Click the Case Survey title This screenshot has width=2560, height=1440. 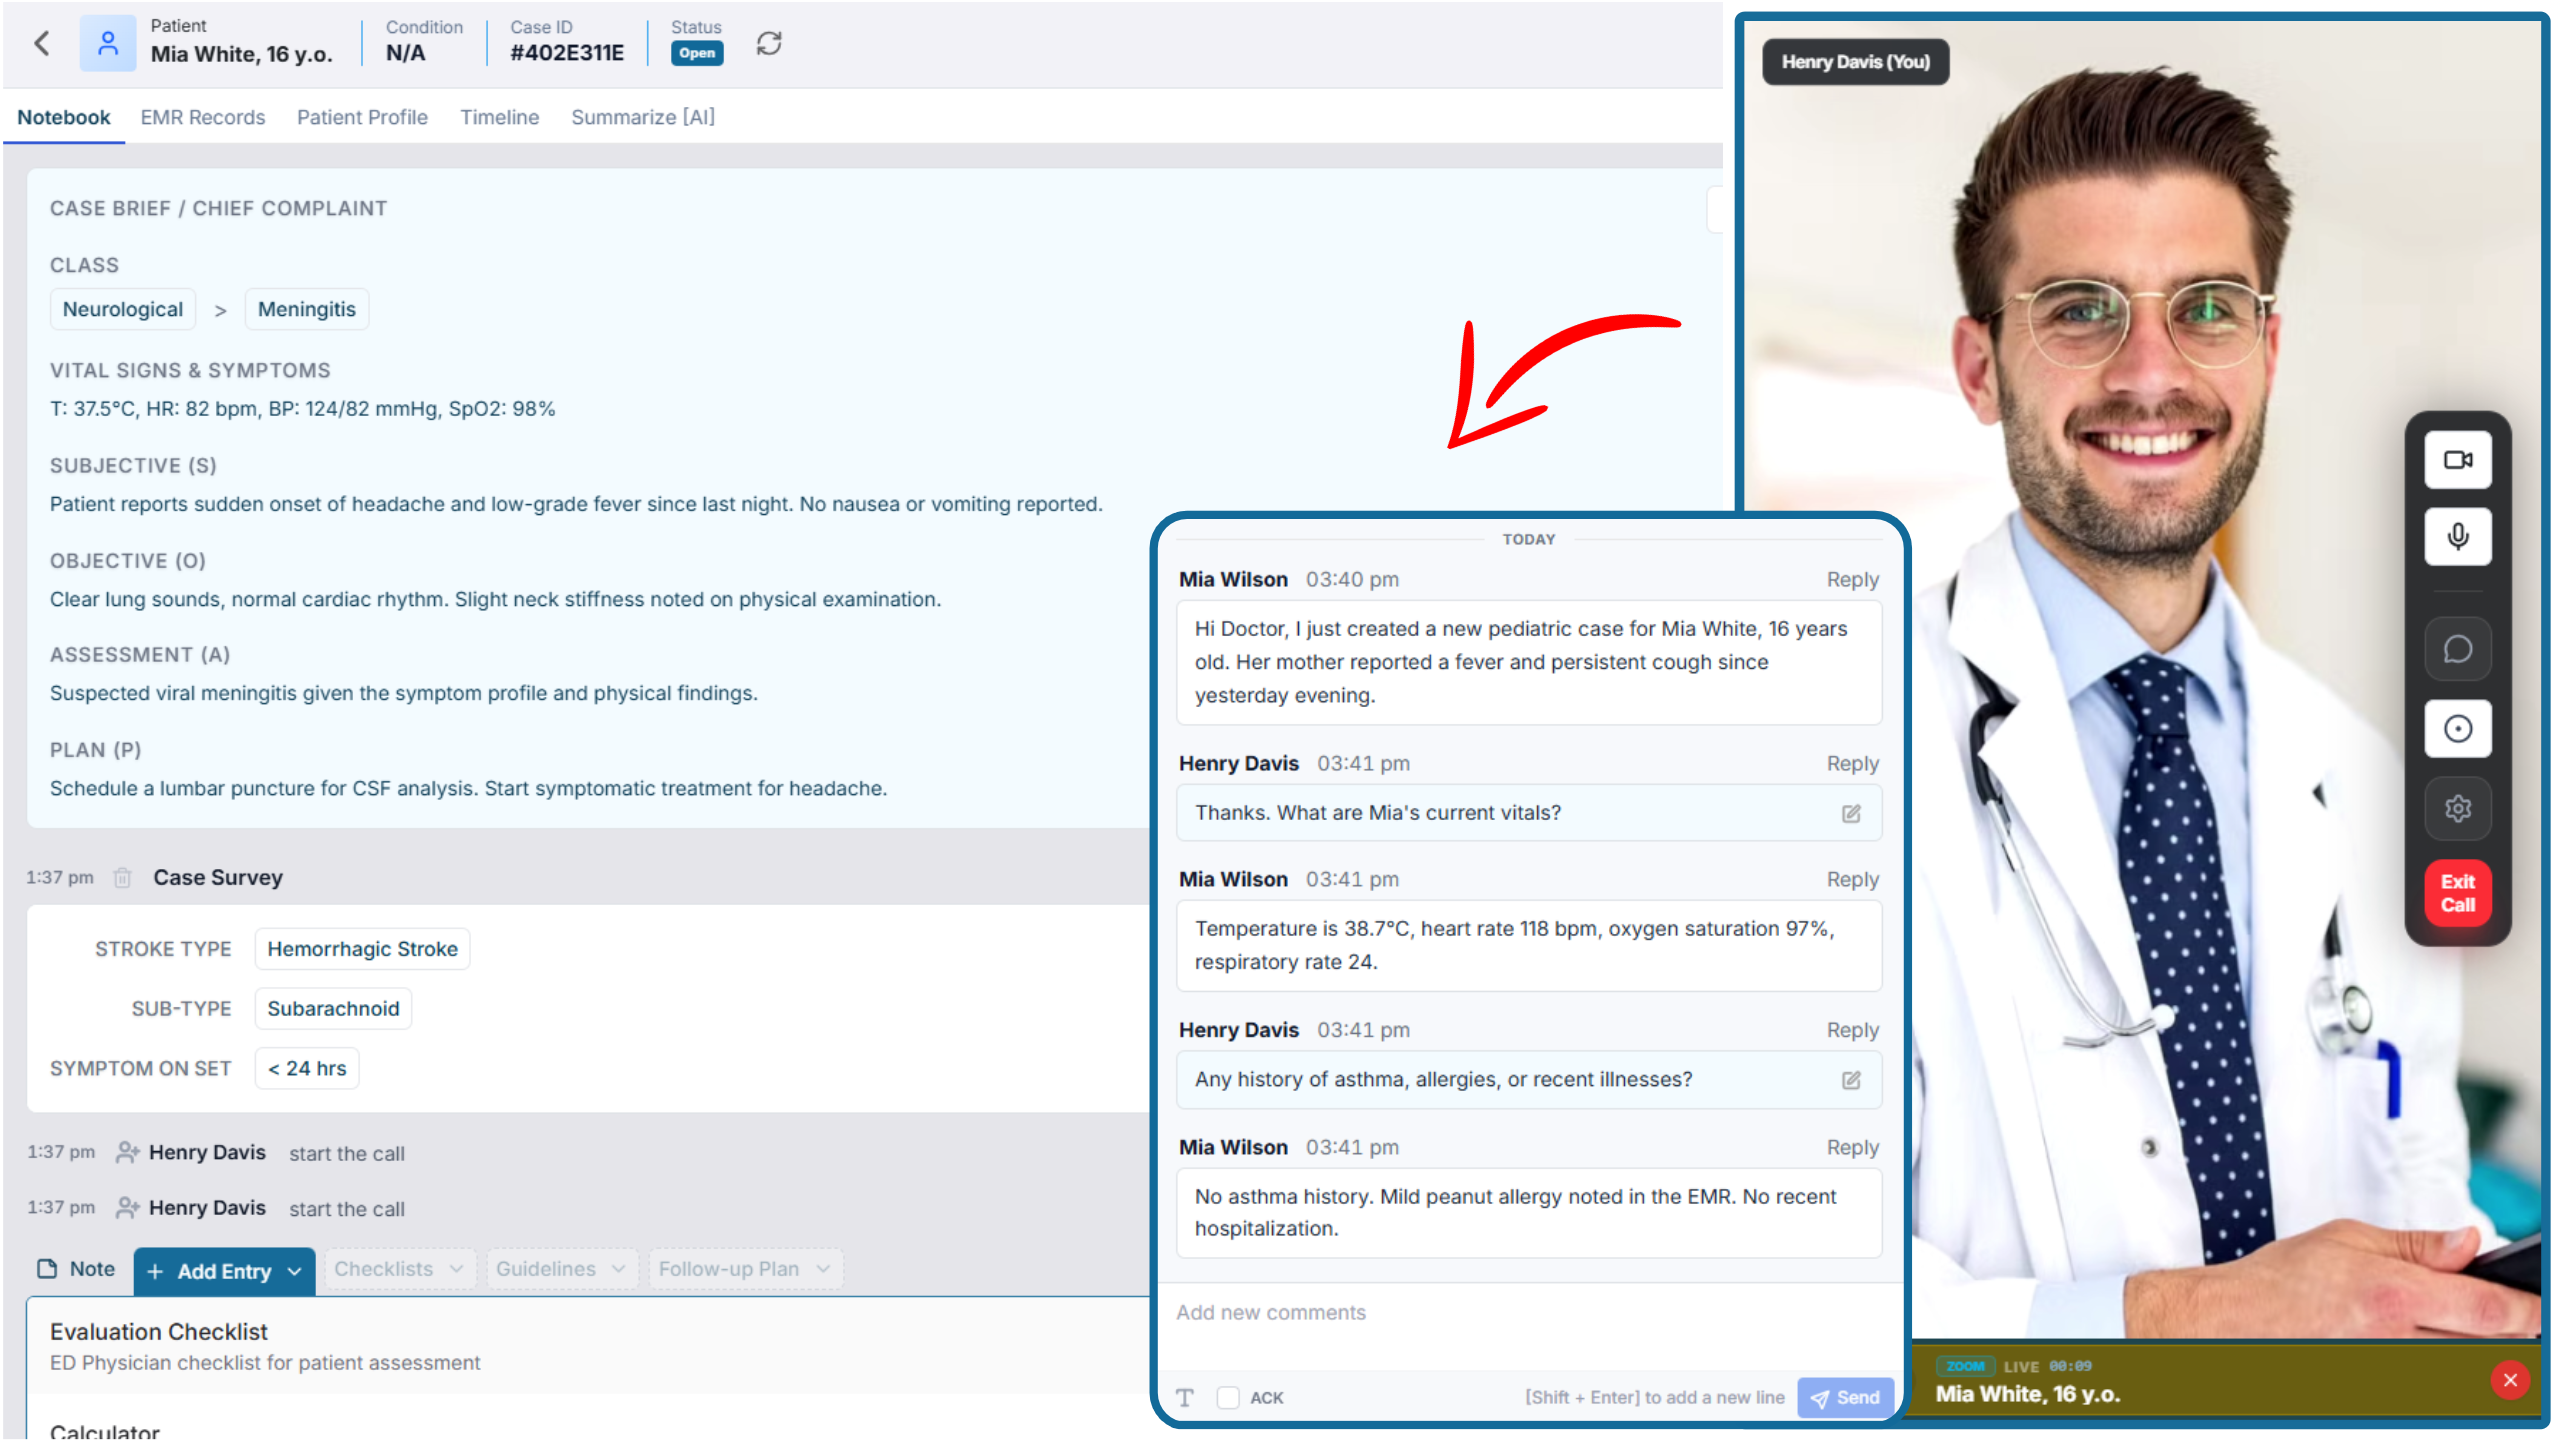217,877
